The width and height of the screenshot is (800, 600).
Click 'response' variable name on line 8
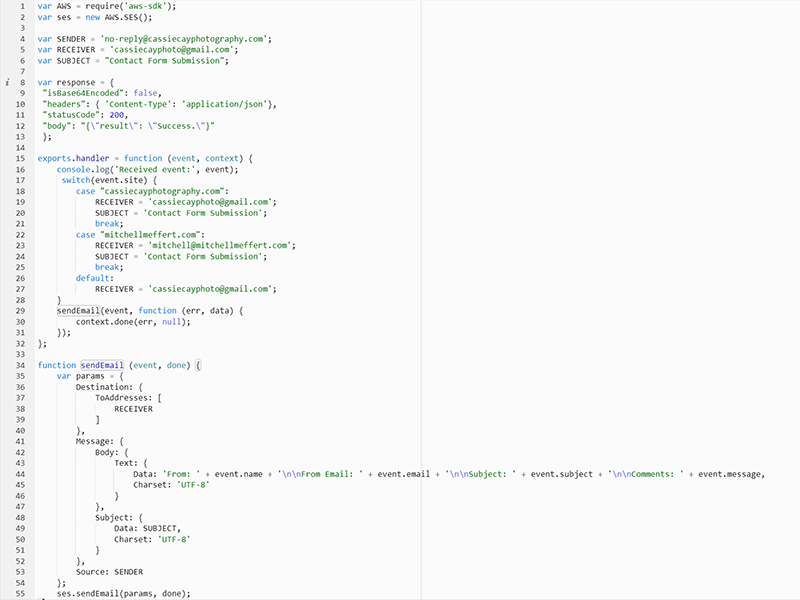[76, 82]
